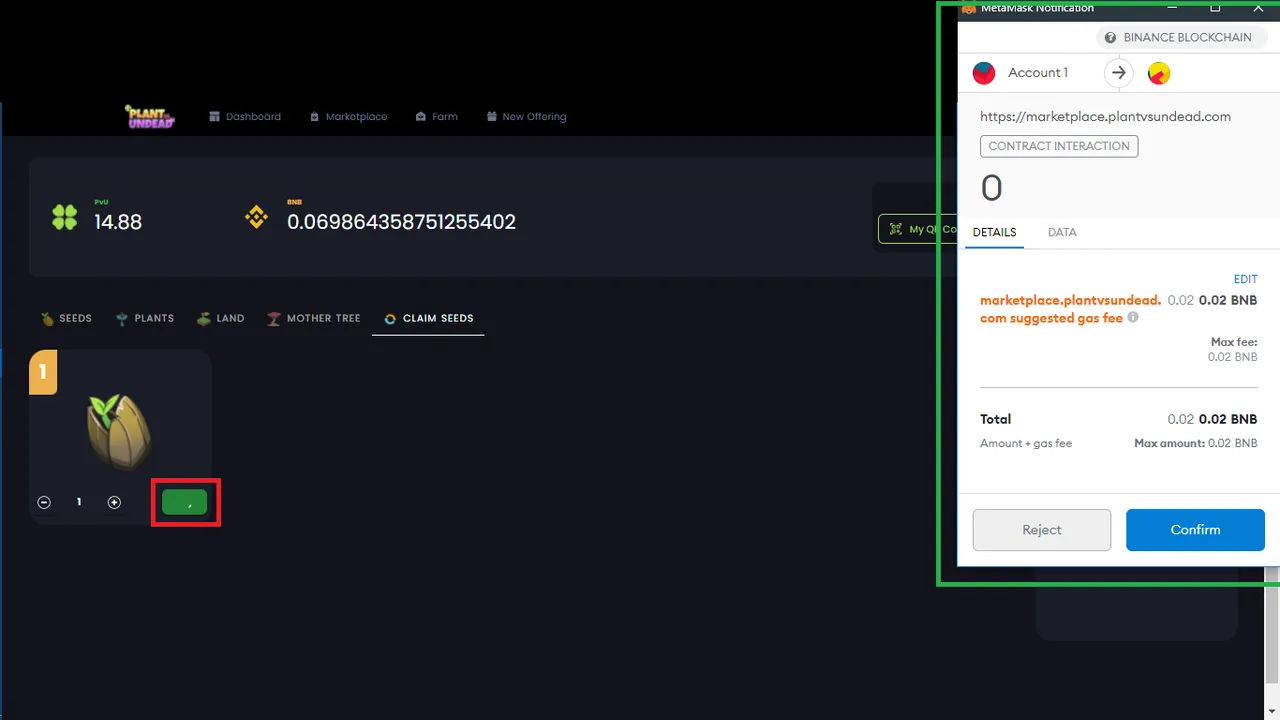Click the green claim button
The width and height of the screenshot is (1280, 720).
click(185, 502)
